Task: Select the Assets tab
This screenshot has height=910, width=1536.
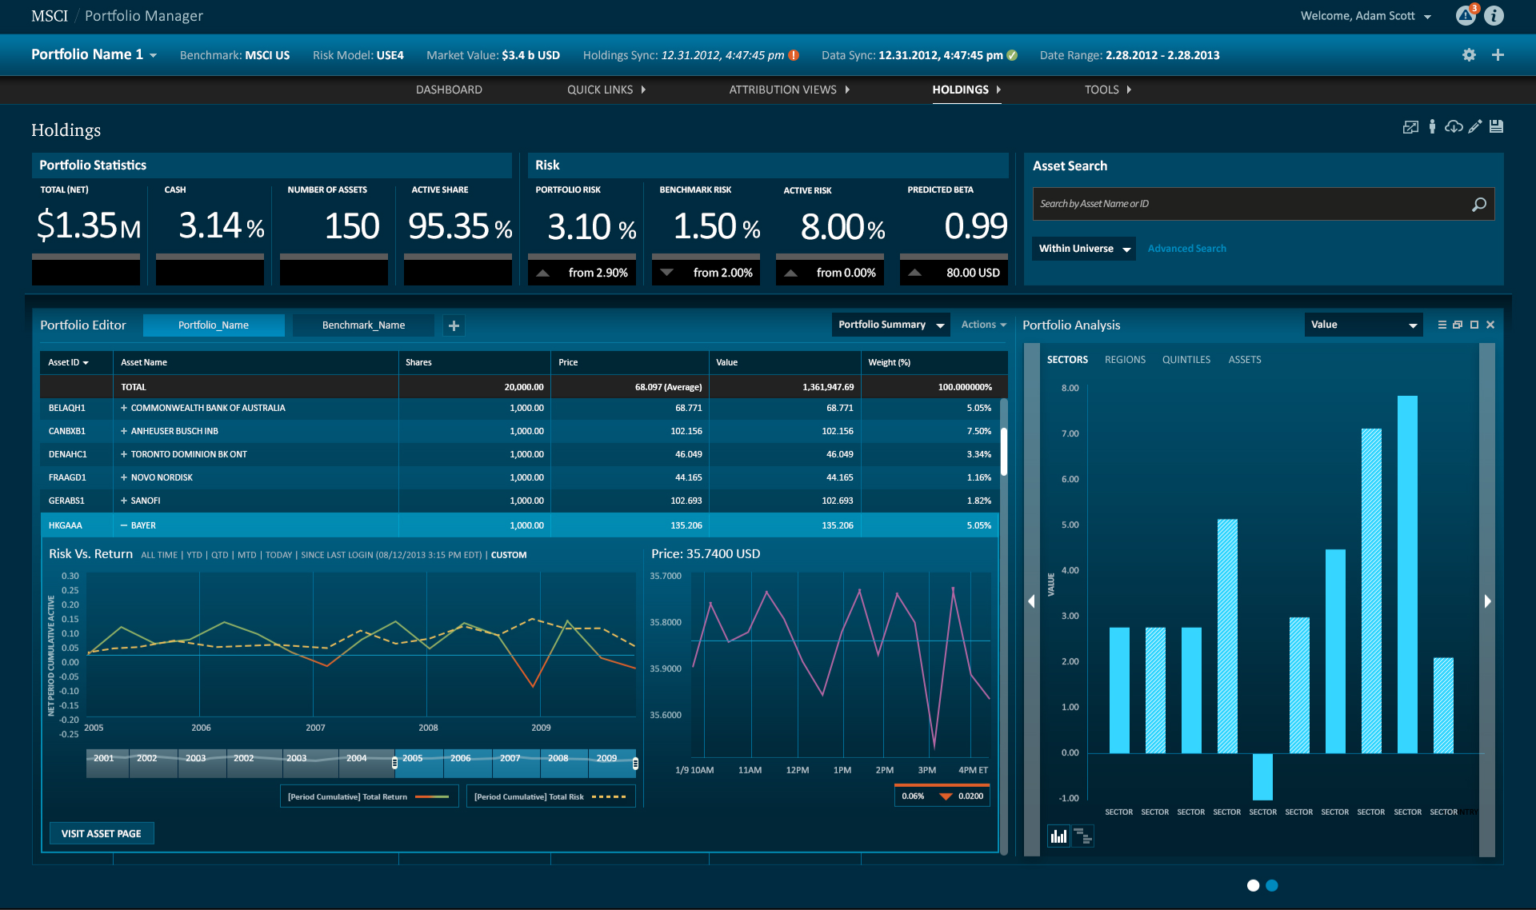Action: tap(1245, 360)
